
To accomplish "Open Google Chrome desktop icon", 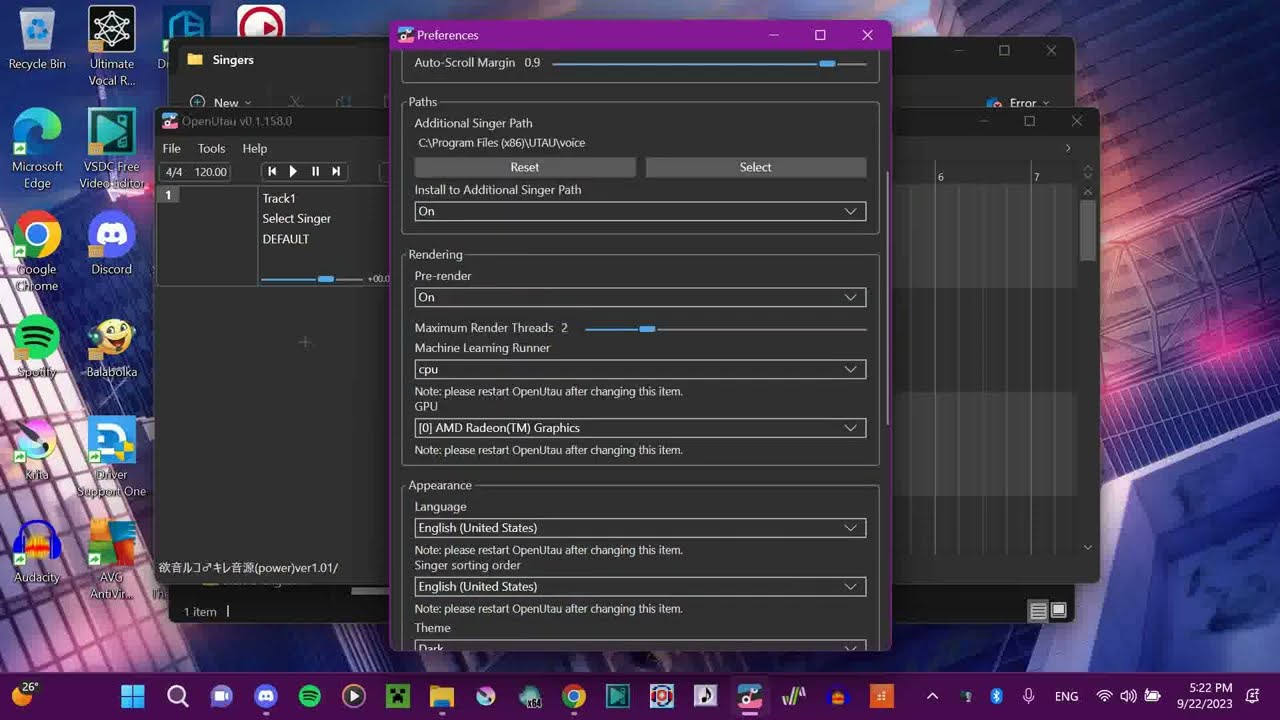I will [37, 252].
